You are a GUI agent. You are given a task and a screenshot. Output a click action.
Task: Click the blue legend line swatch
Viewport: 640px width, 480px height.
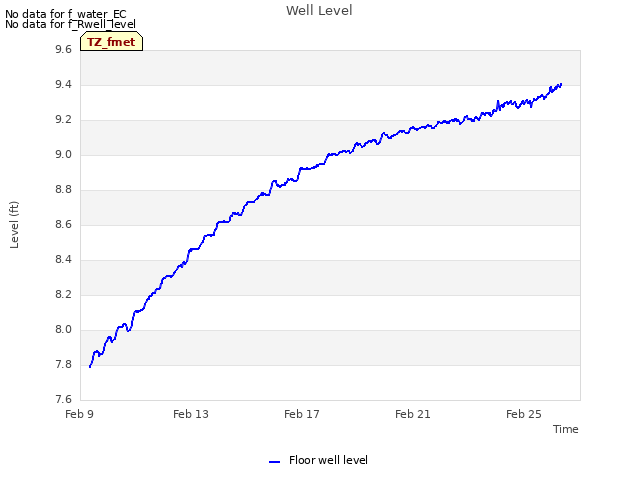274,462
